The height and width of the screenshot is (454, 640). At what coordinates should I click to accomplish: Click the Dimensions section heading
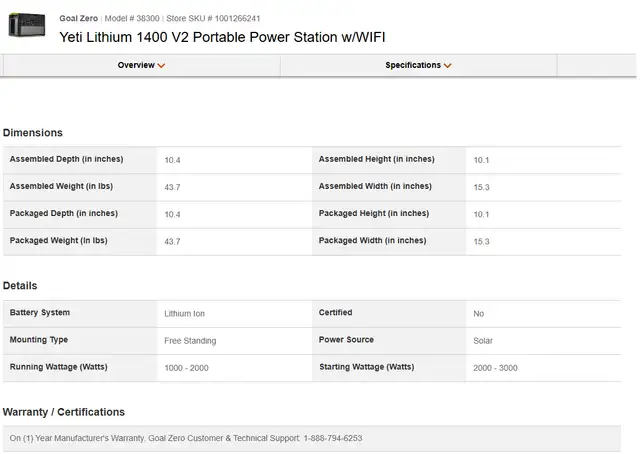click(x=33, y=133)
